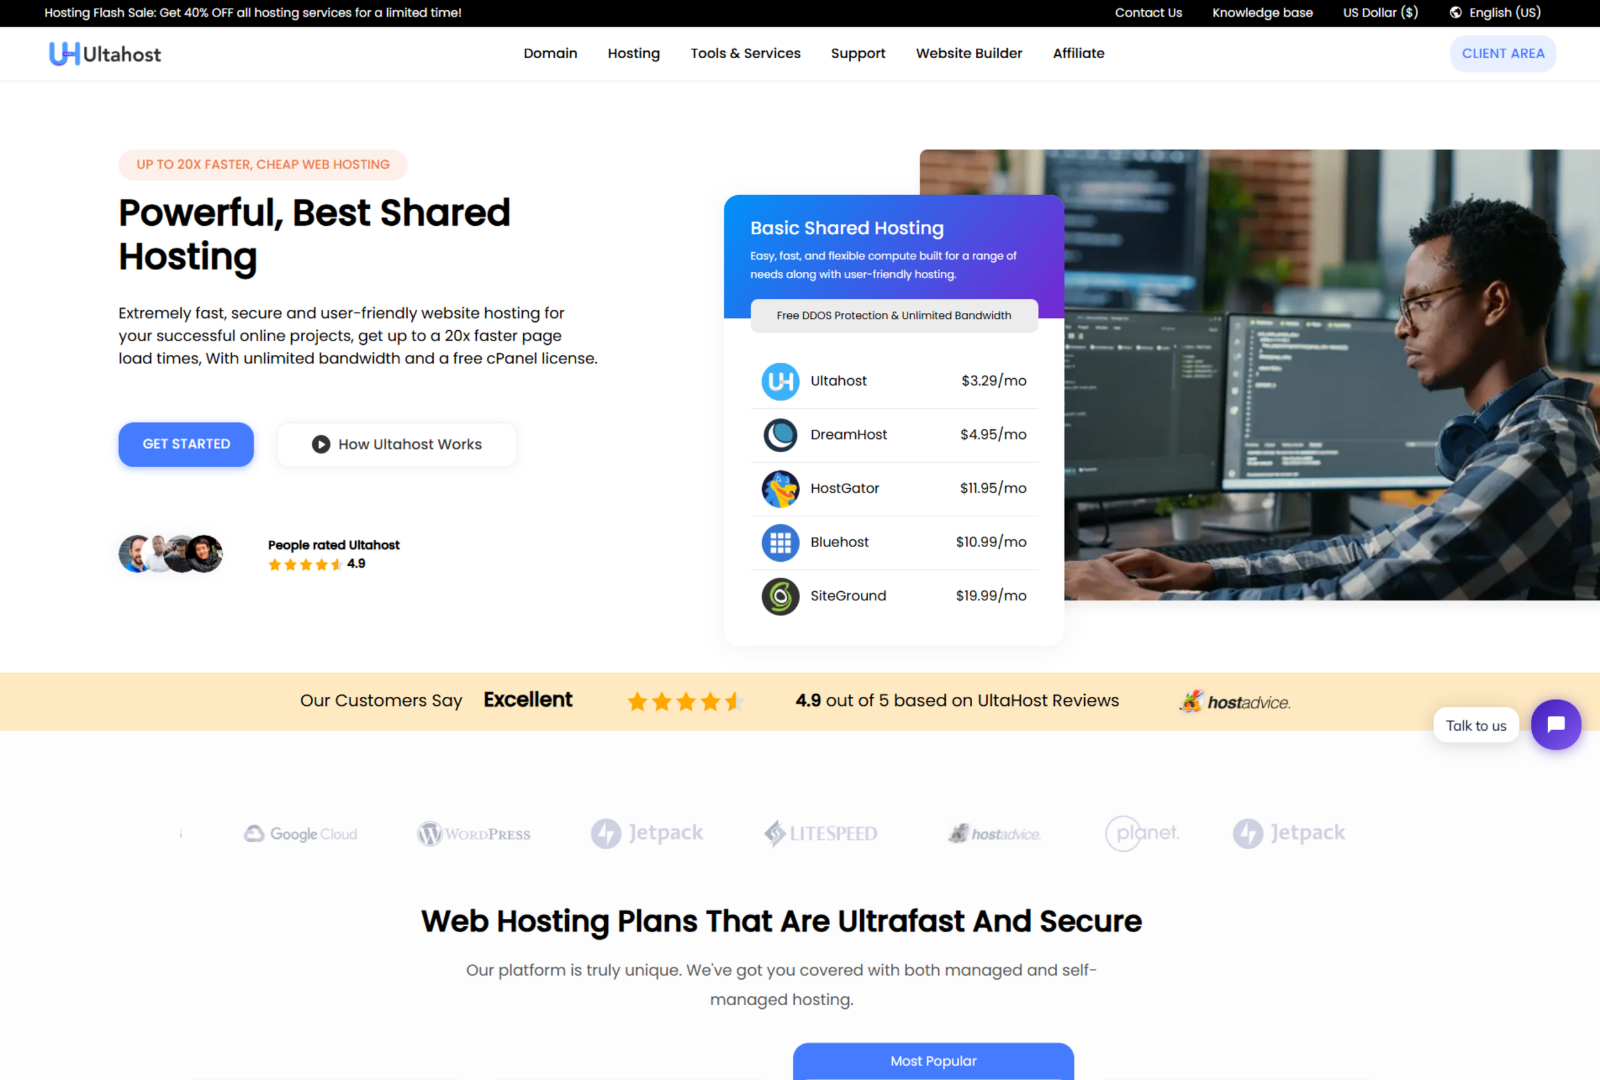
Task: Open the live chat bubble icon
Action: [1555, 725]
